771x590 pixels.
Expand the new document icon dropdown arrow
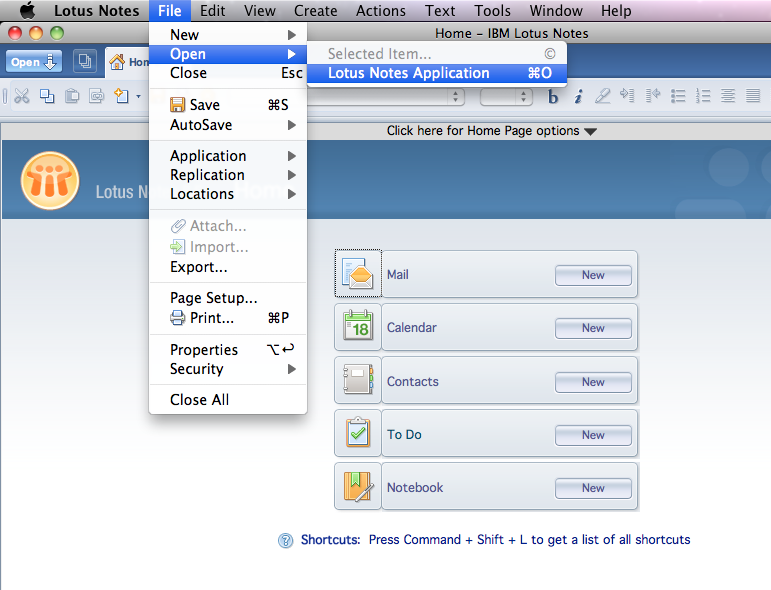pyautogui.click(x=139, y=96)
